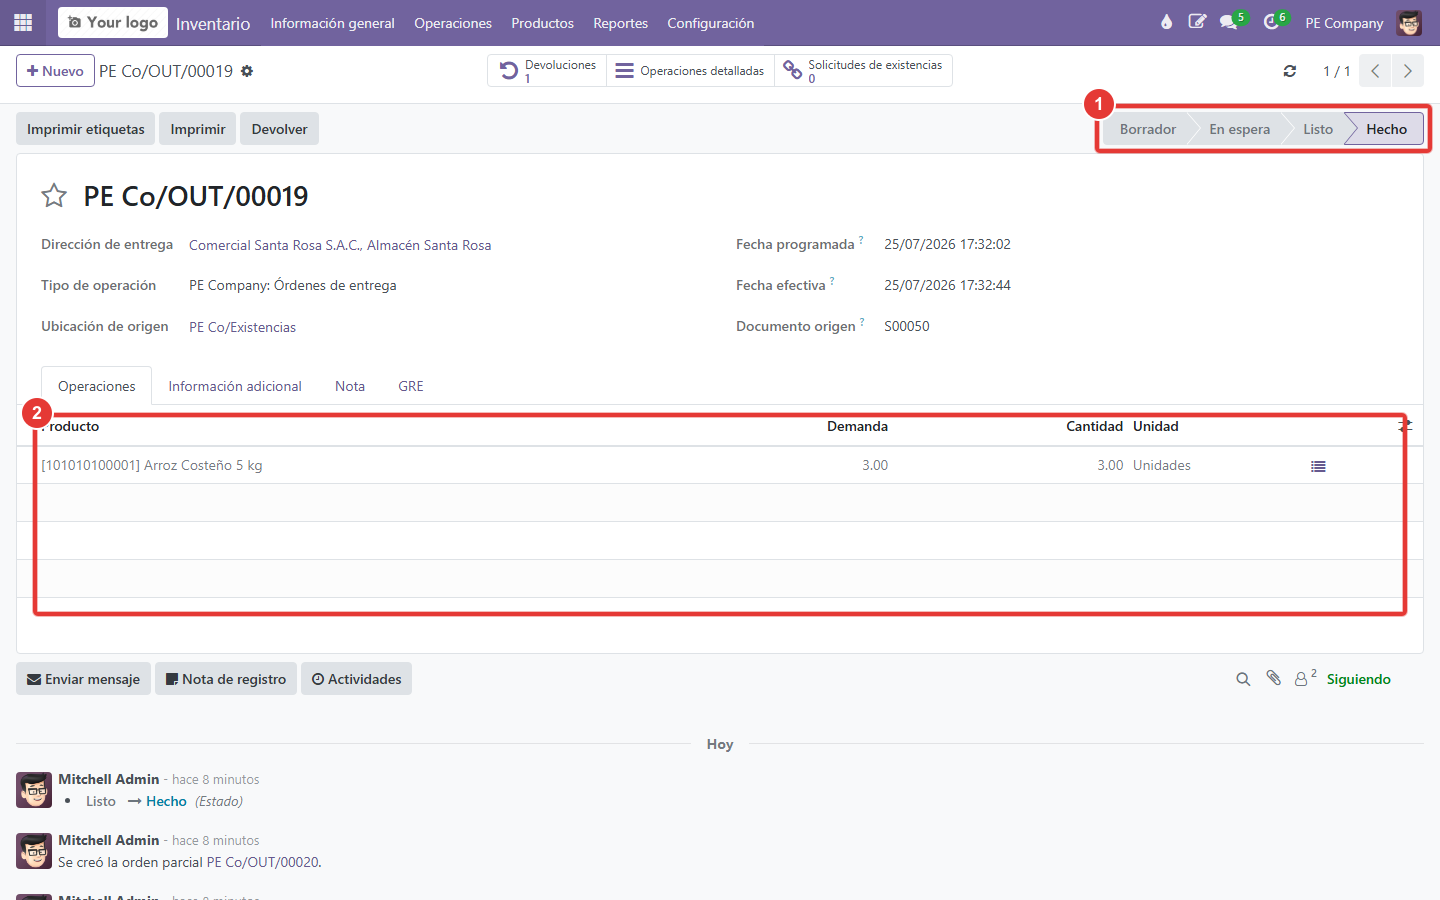Toggle Siguiendo follow status
Screen dimensions: 1440x900
[x=1358, y=679]
